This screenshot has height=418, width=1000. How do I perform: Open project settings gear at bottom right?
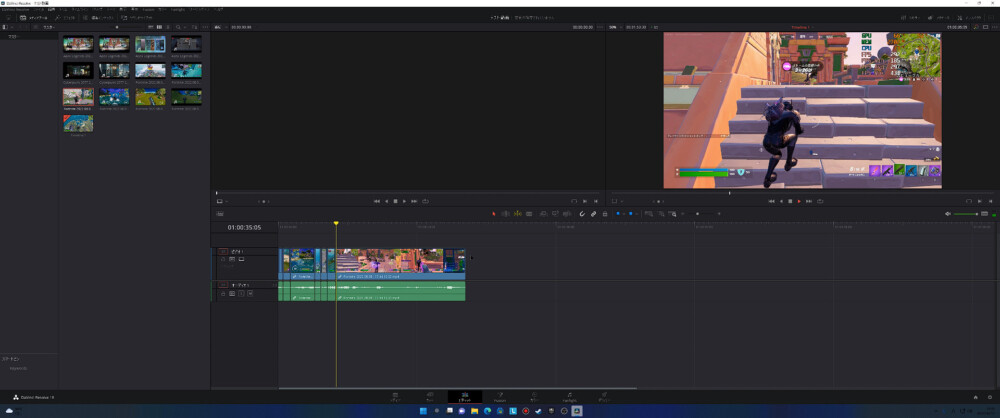(989, 397)
